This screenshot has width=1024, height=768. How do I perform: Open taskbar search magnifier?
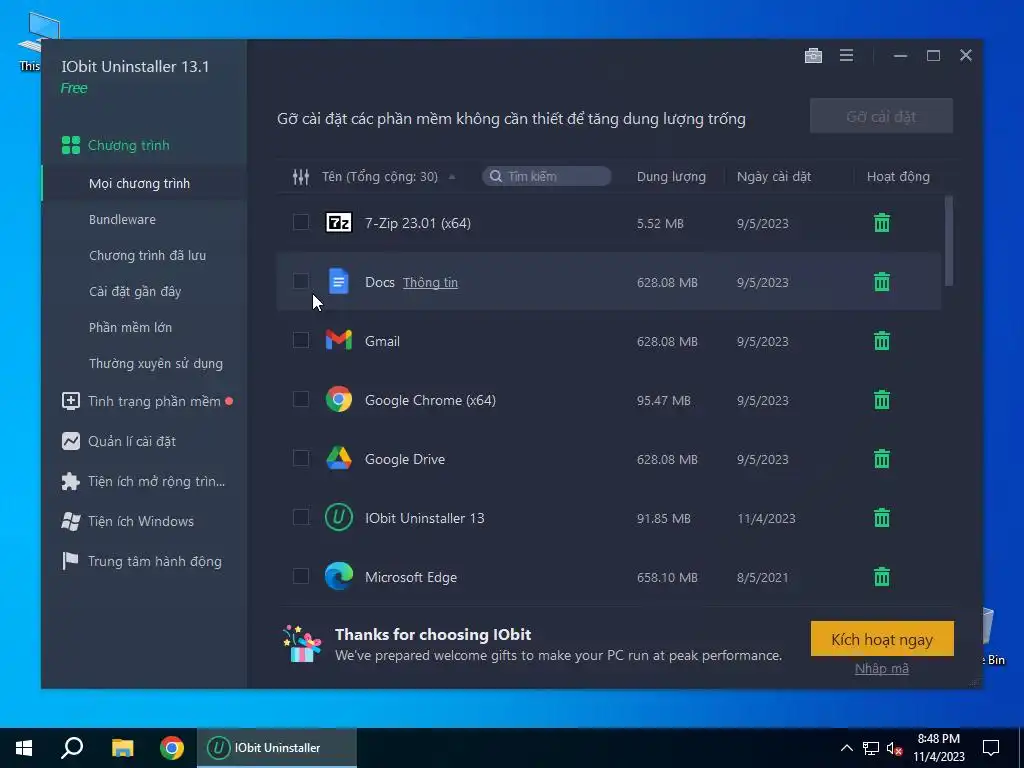coord(72,748)
